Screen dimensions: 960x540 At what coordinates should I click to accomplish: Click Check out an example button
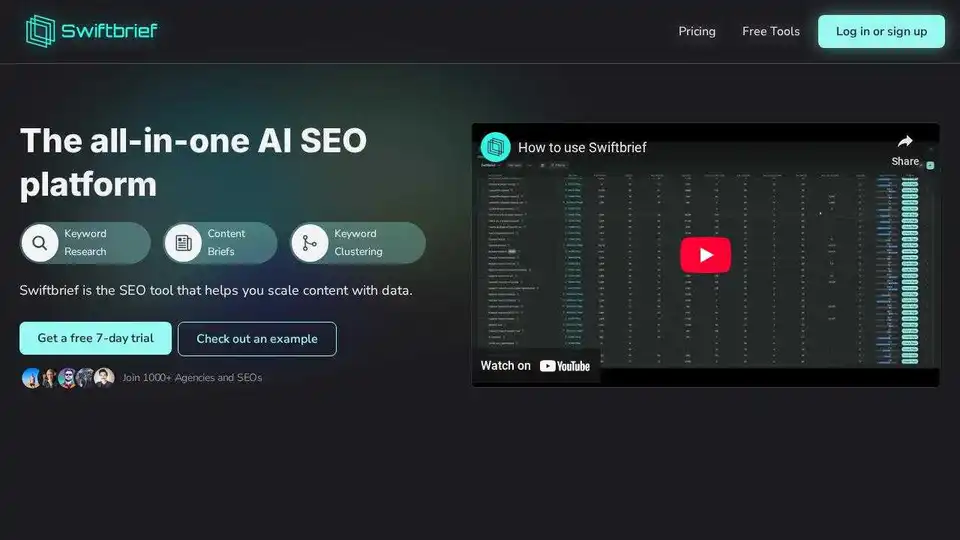[x=257, y=339]
